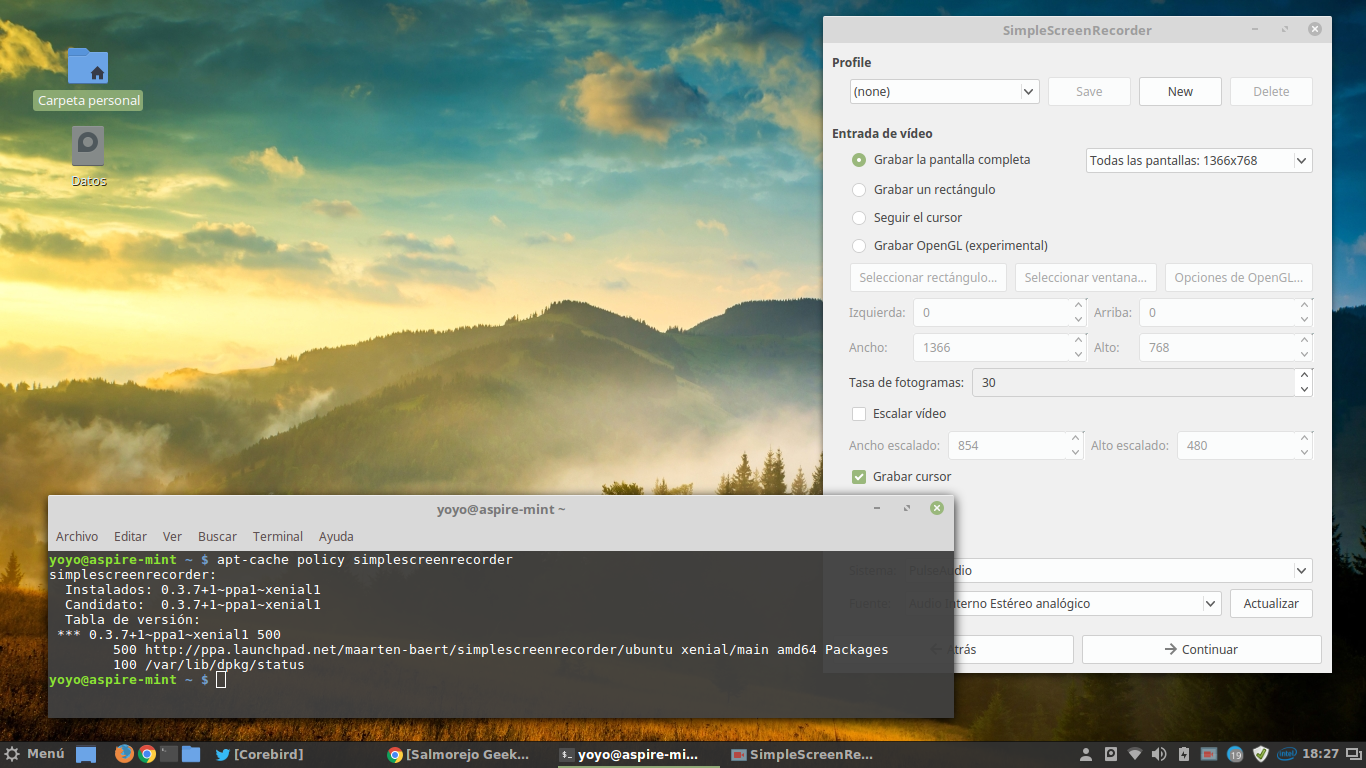Open the Datos drive desktop icon

pos(88,157)
